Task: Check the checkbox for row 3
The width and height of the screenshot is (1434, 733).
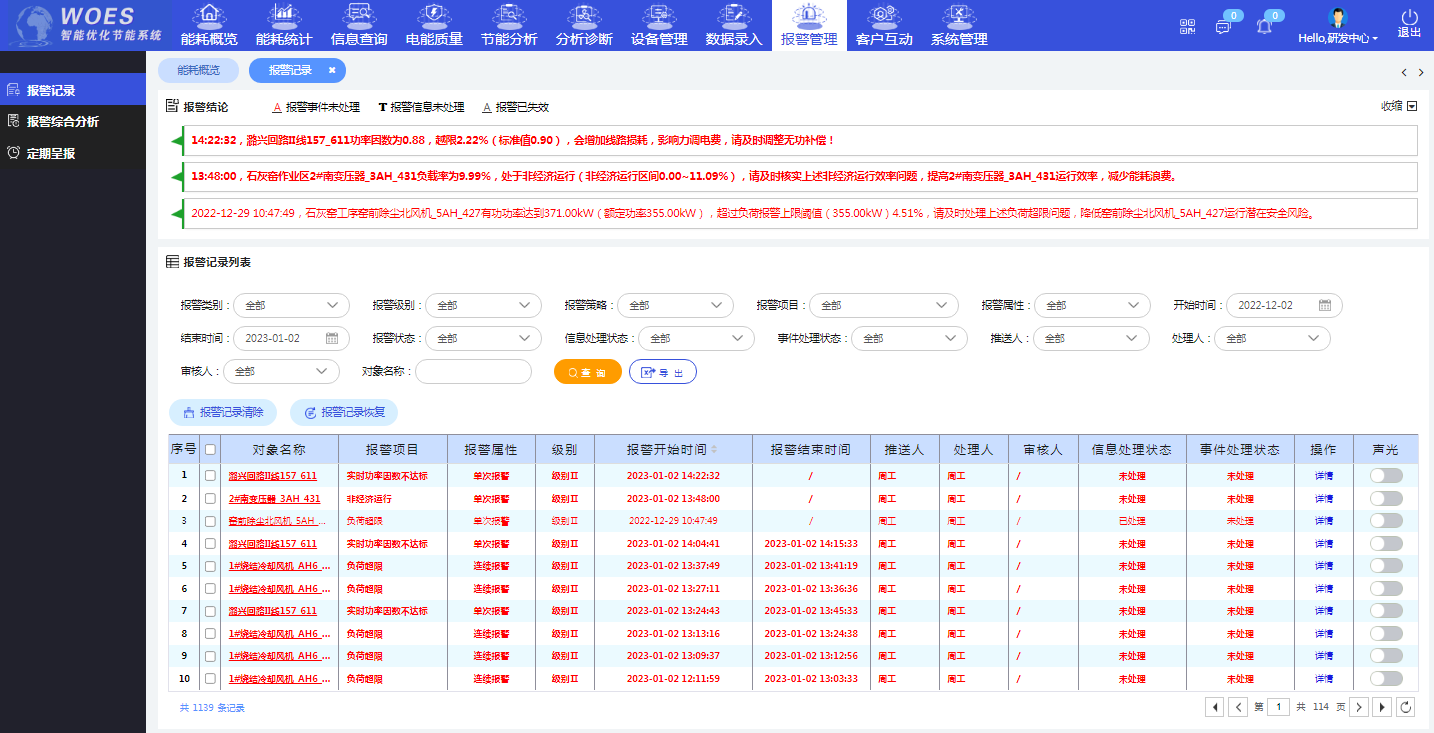Action: [210, 521]
